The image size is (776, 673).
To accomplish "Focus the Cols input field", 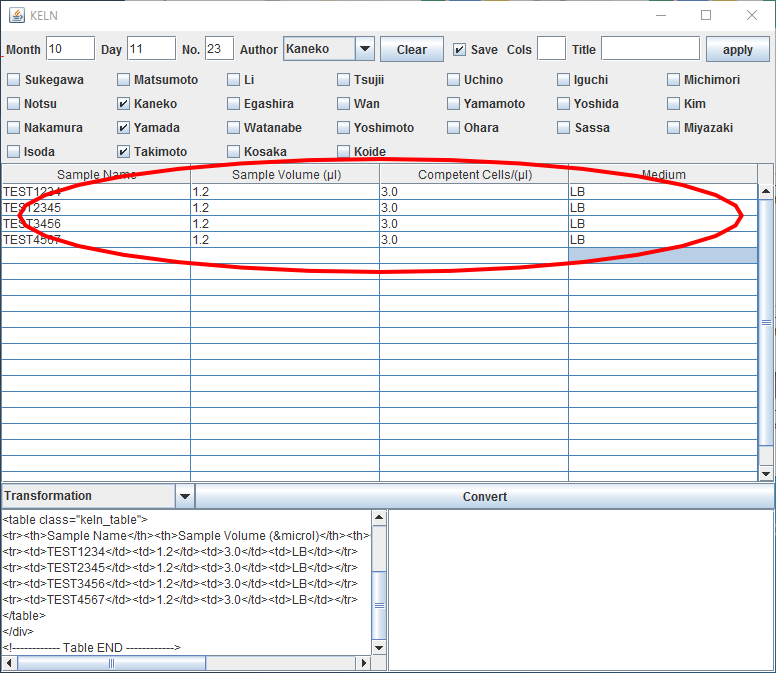I will [x=551, y=48].
